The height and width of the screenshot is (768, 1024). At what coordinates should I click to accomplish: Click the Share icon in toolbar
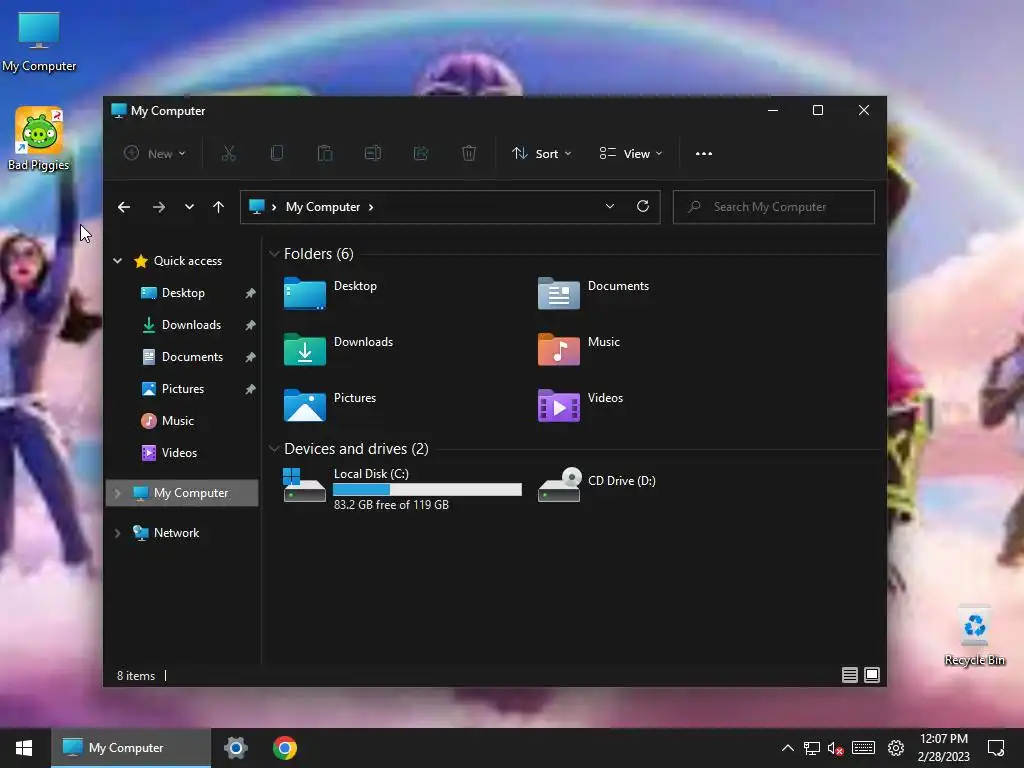pyautogui.click(x=421, y=153)
